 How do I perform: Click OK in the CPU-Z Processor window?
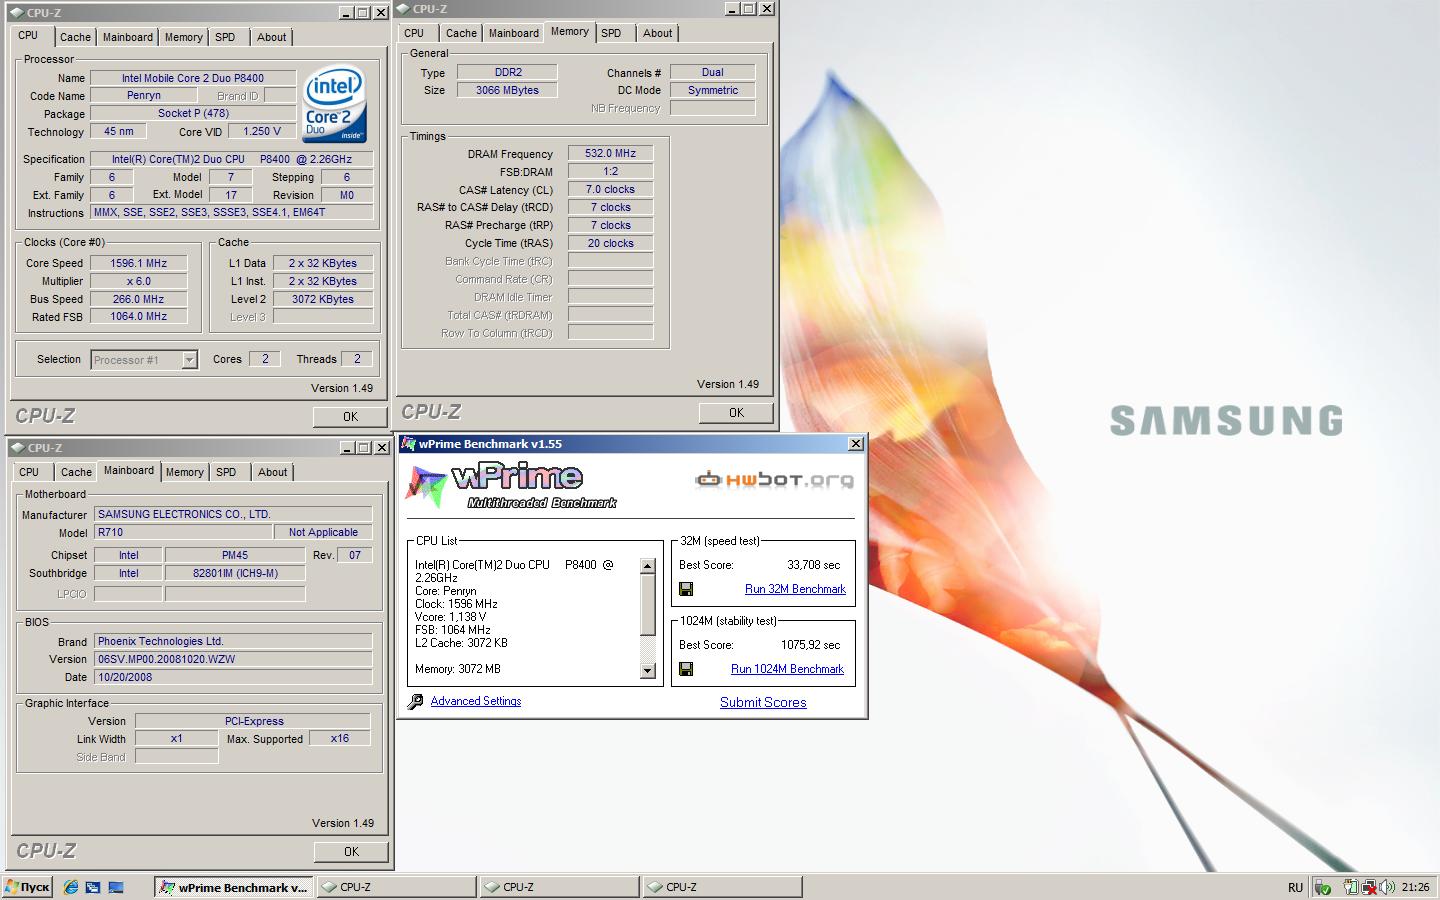tap(350, 417)
